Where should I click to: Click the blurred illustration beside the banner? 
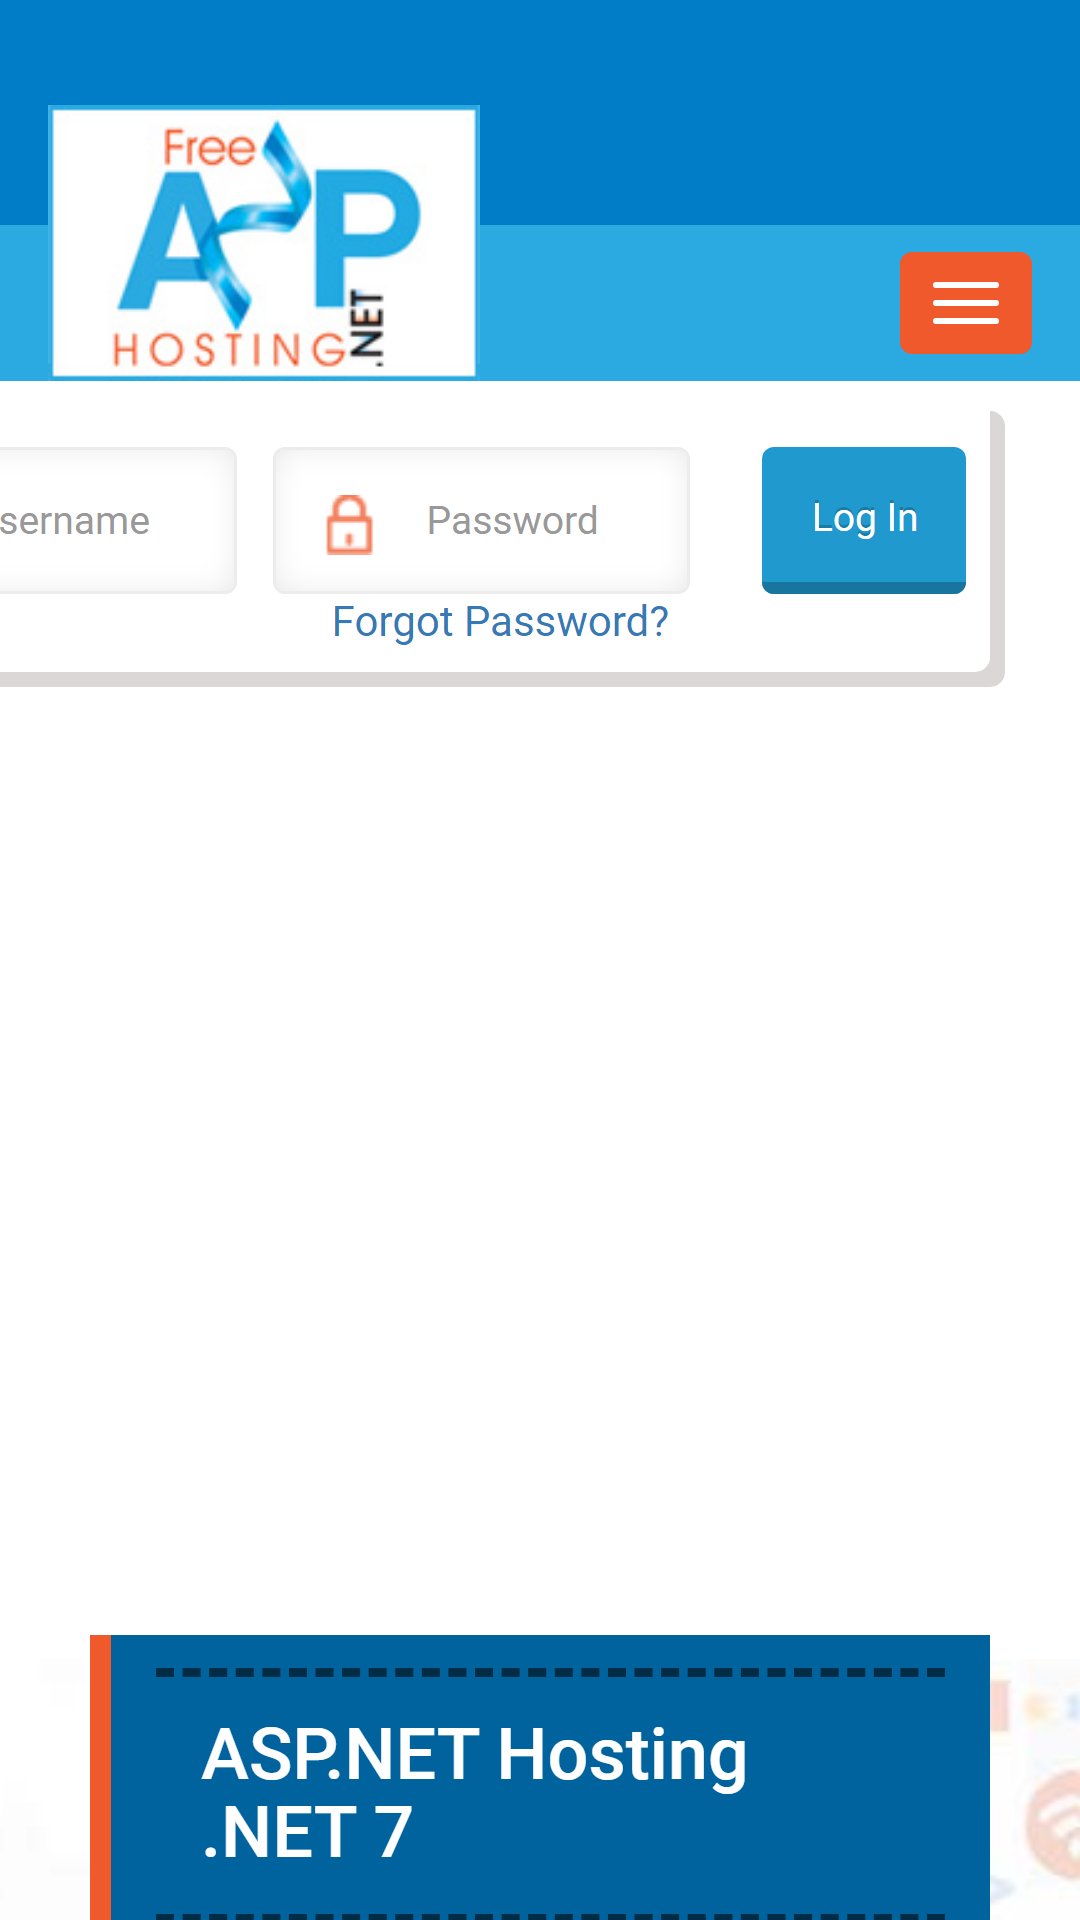(1035, 1790)
